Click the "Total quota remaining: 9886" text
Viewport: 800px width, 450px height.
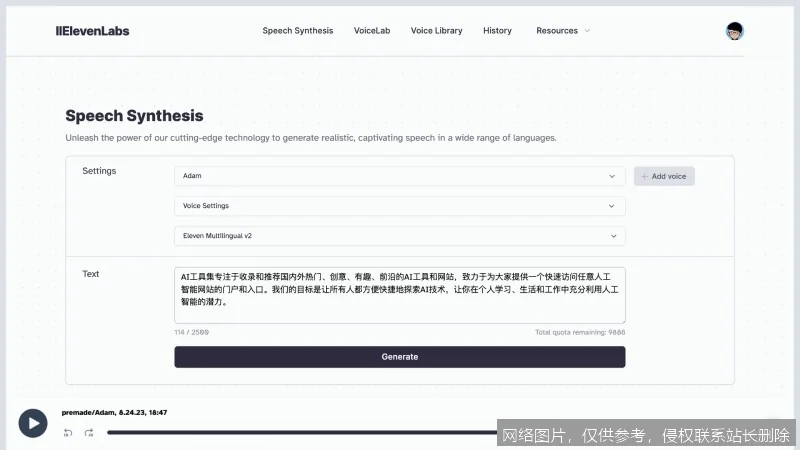click(x=580, y=332)
